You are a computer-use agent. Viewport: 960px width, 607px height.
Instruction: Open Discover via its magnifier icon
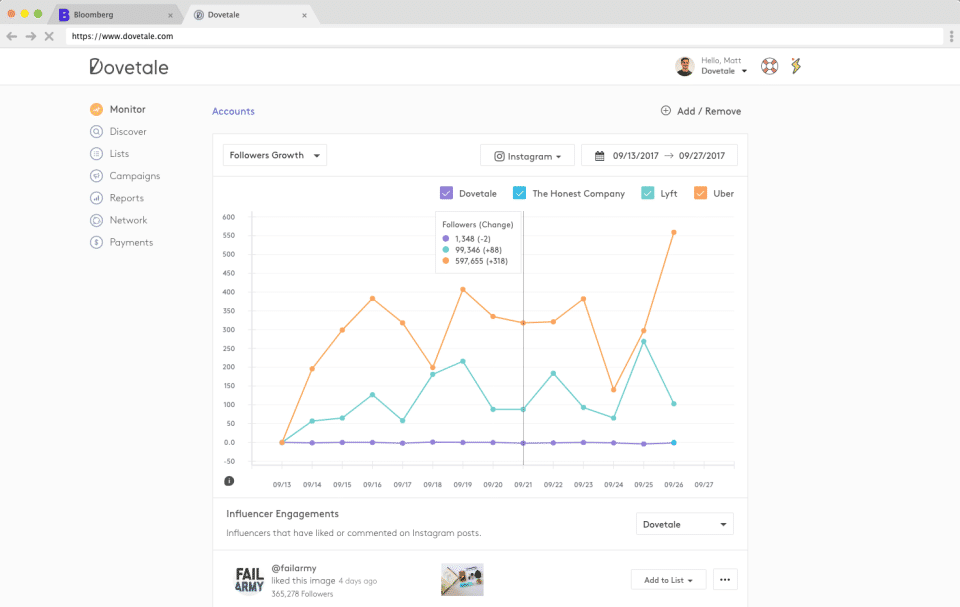click(96, 132)
